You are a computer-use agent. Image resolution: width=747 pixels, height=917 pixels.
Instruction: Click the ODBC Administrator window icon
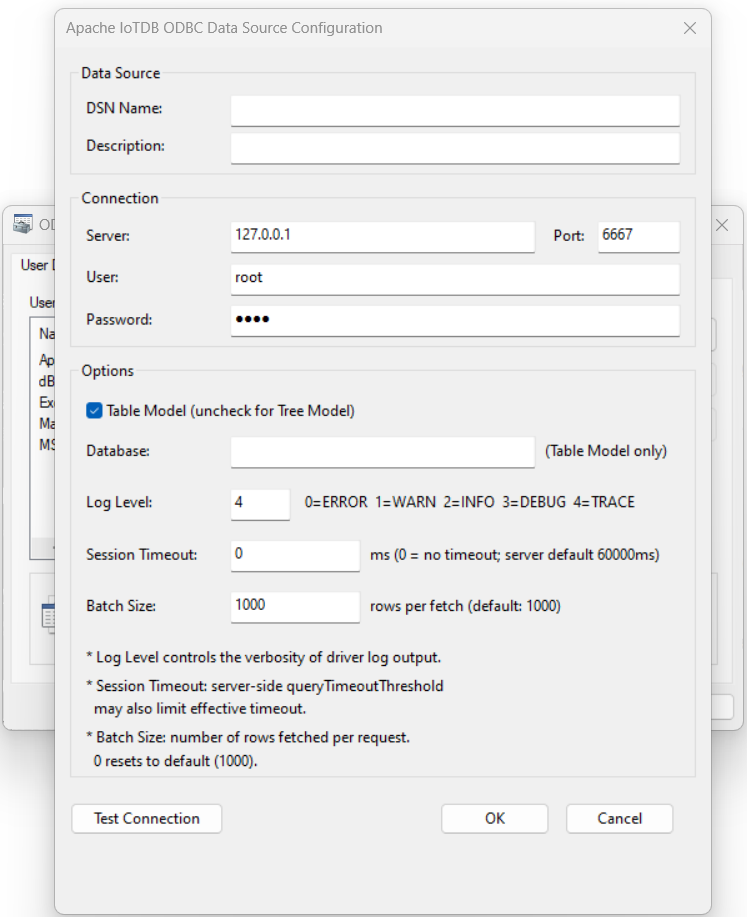tap(22, 225)
